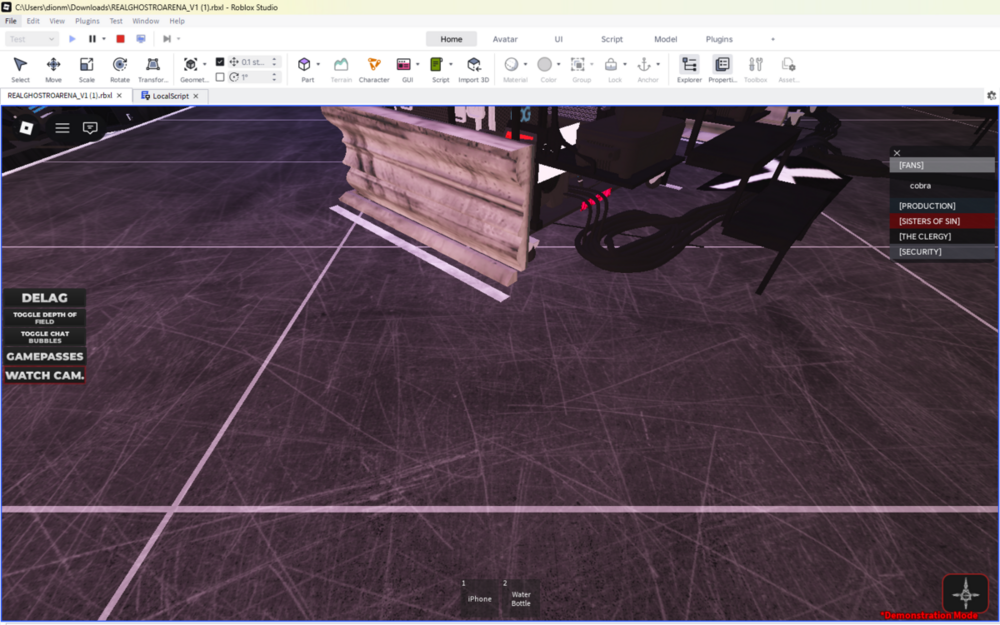Click the Lock tool icon
This screenshot has height=625, width=1000.
pos(611,64)
